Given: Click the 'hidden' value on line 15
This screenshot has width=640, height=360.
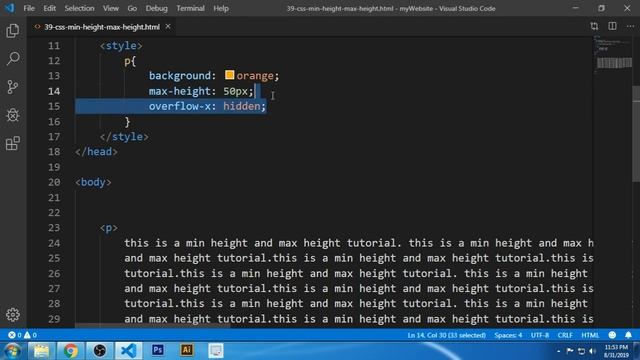Looking at the screenshot, I should point(242,106).
